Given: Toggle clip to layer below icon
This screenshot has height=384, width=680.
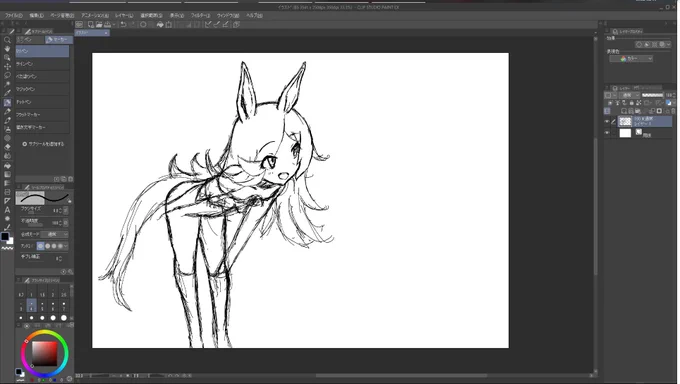Looking at the screenshot, I should point(610,103).
